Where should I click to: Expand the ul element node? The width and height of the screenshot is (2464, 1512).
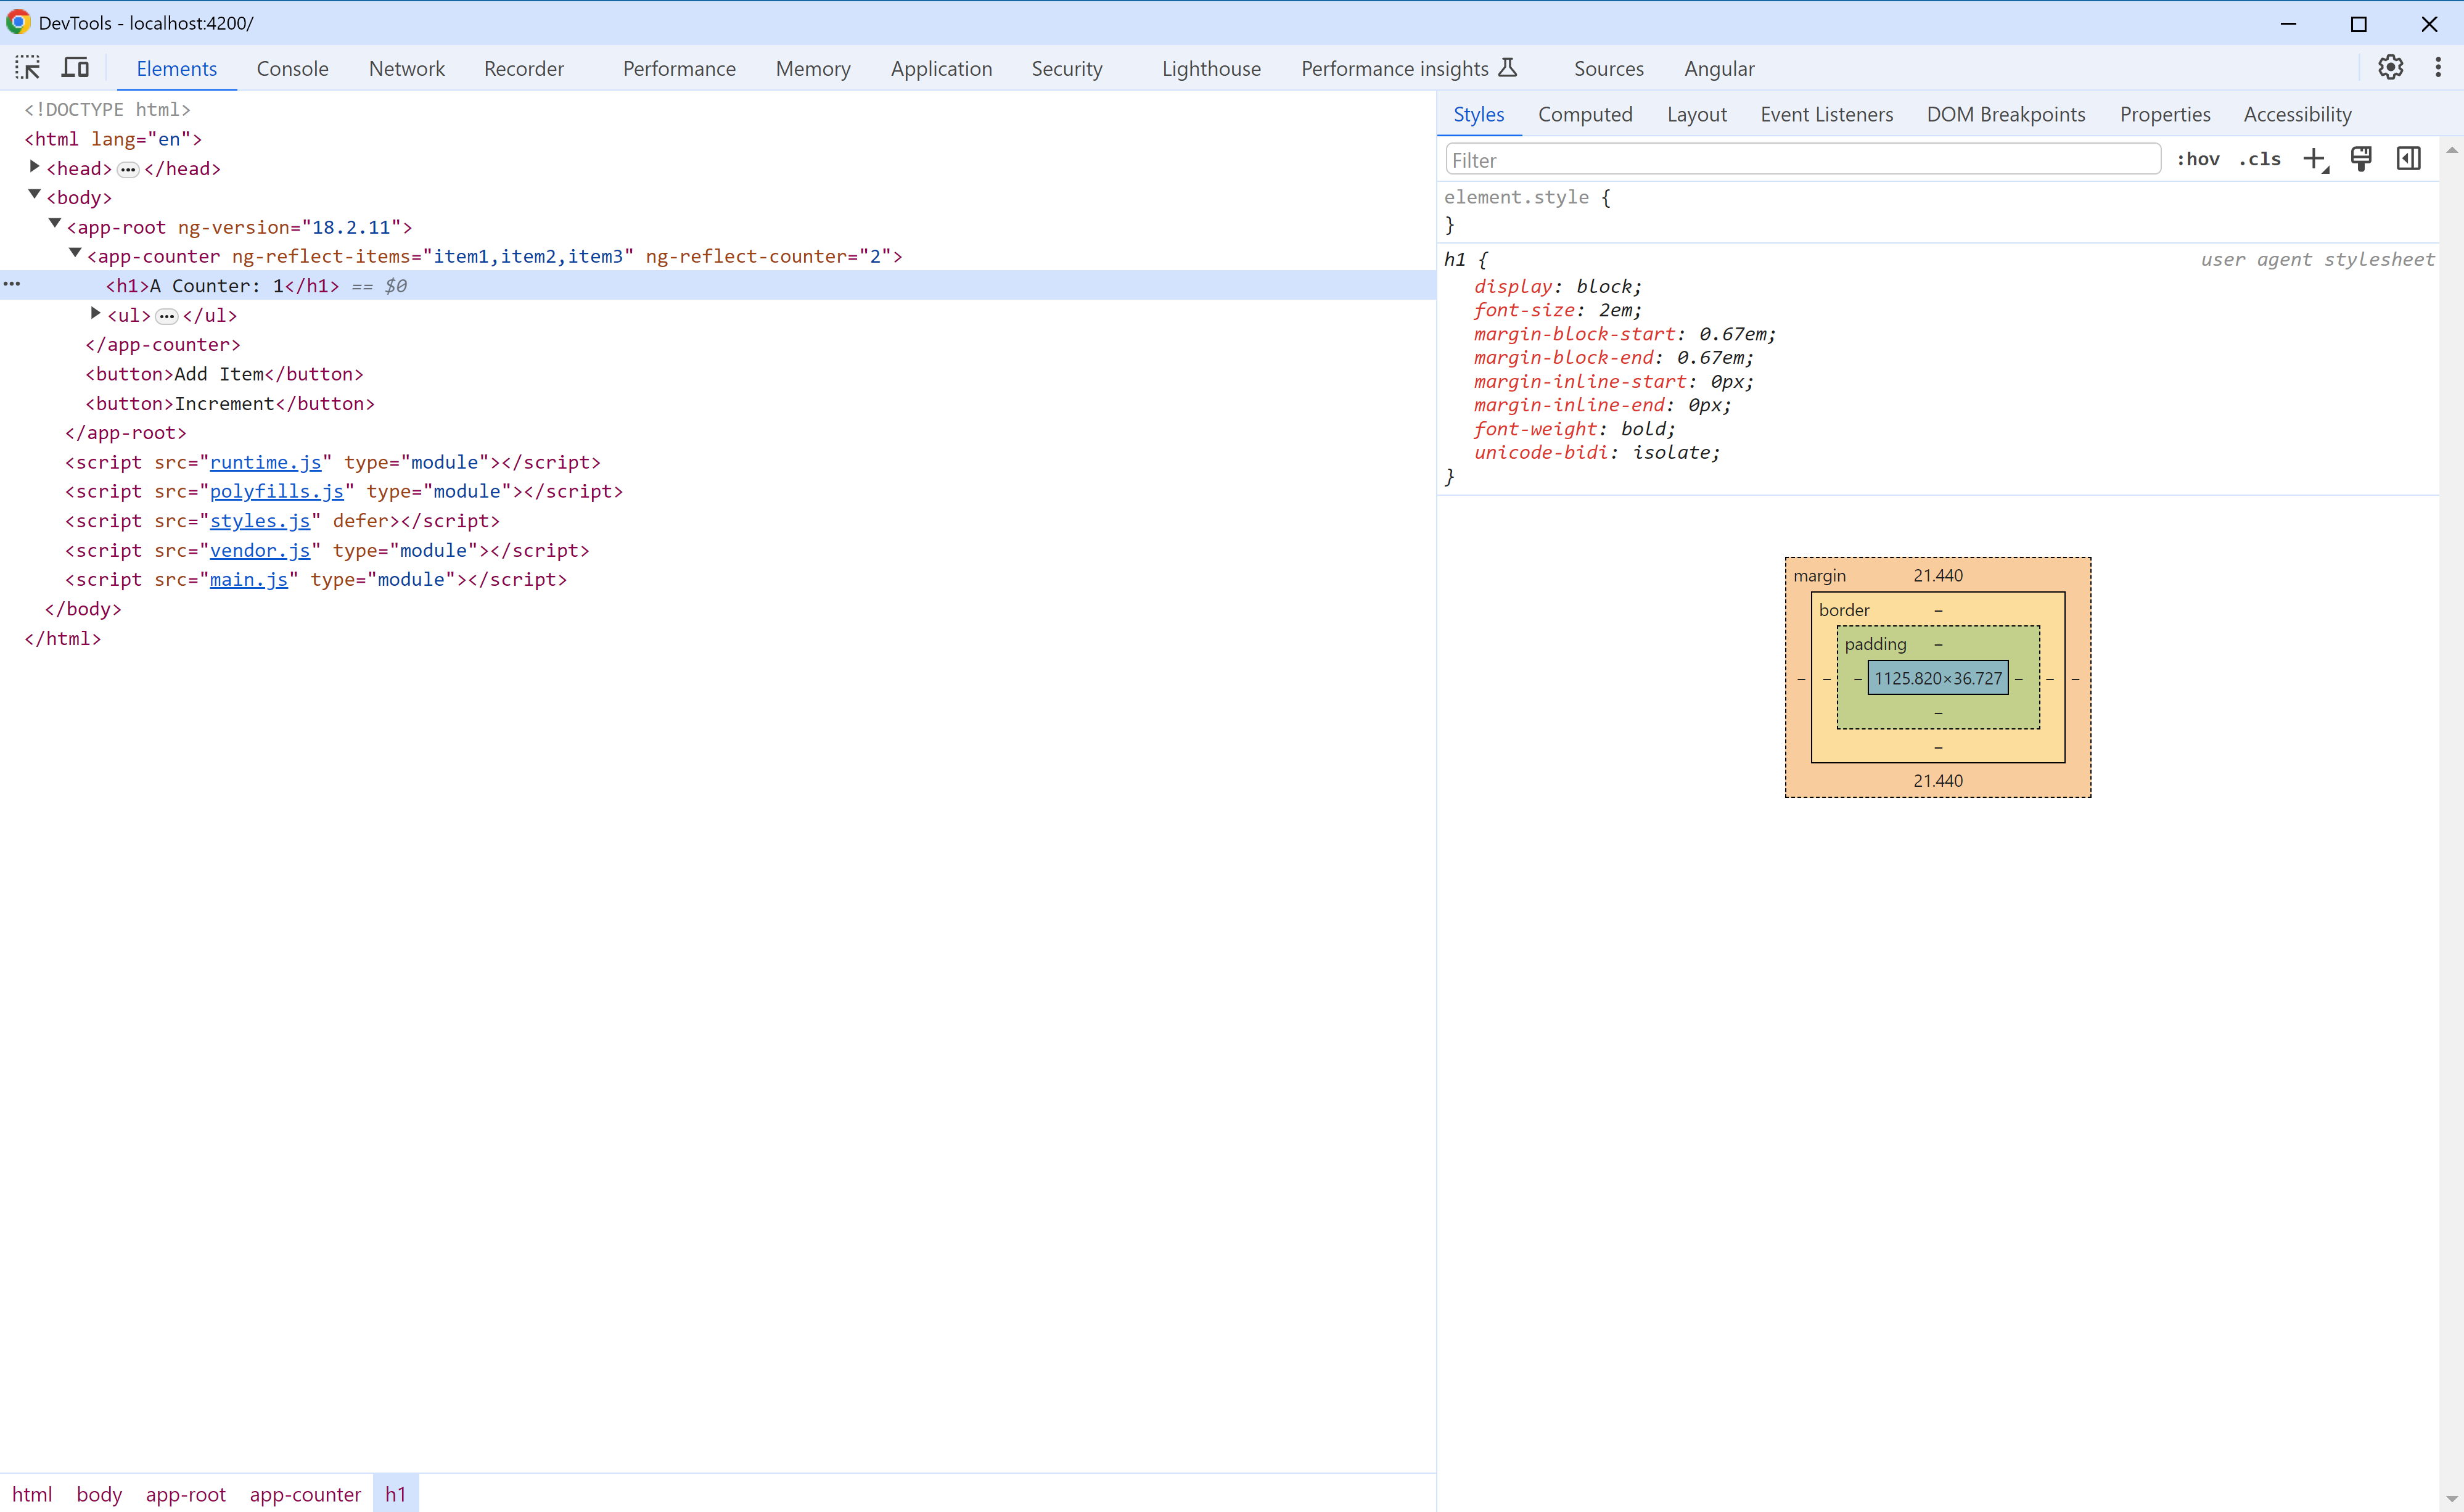click(95, 313)
